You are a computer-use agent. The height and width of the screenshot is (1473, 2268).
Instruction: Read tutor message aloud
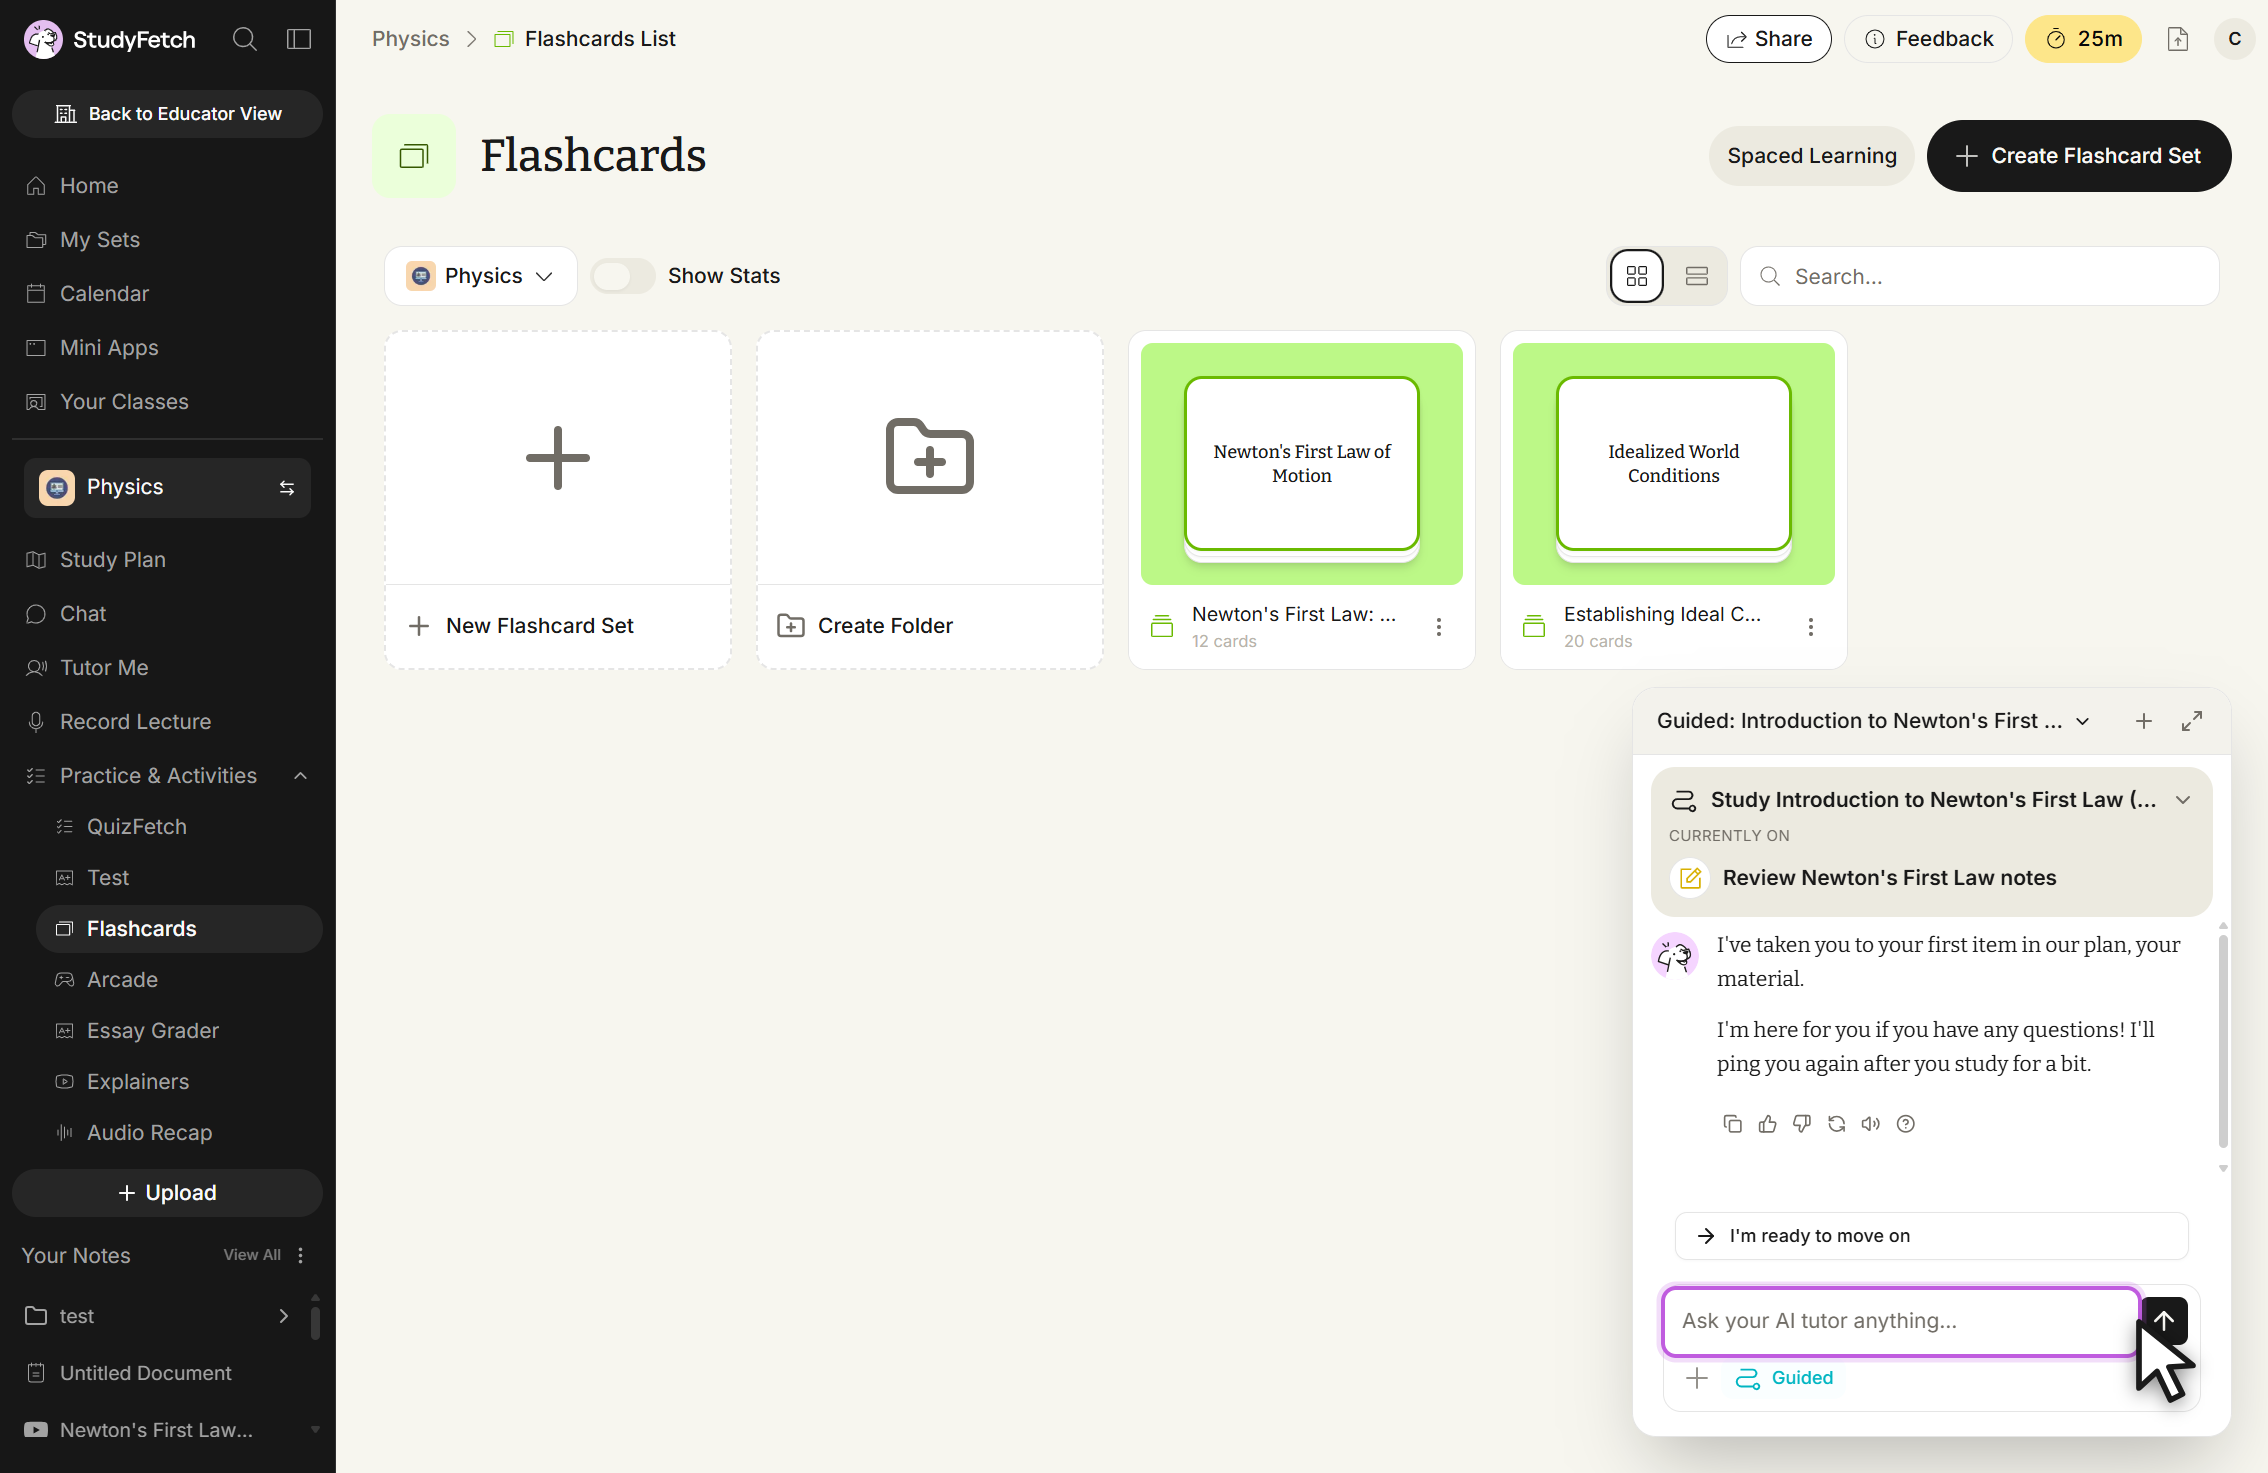pos(1871,1124)
